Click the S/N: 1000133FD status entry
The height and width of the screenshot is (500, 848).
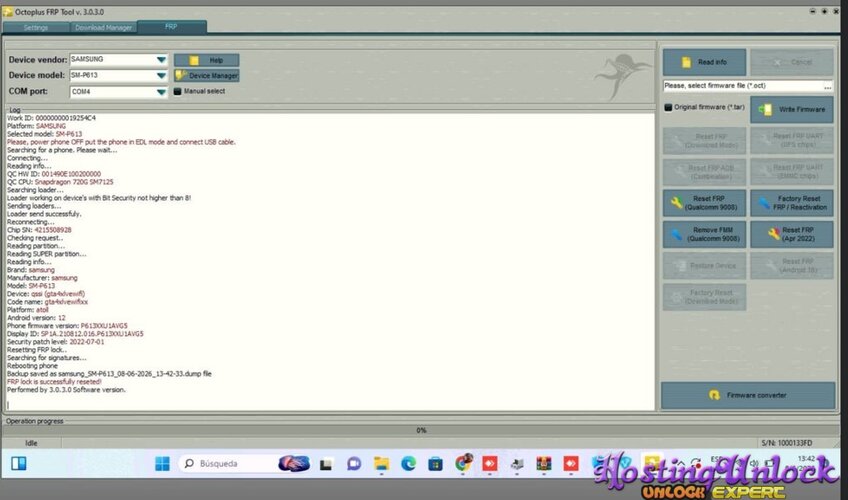tap(786, 443)
